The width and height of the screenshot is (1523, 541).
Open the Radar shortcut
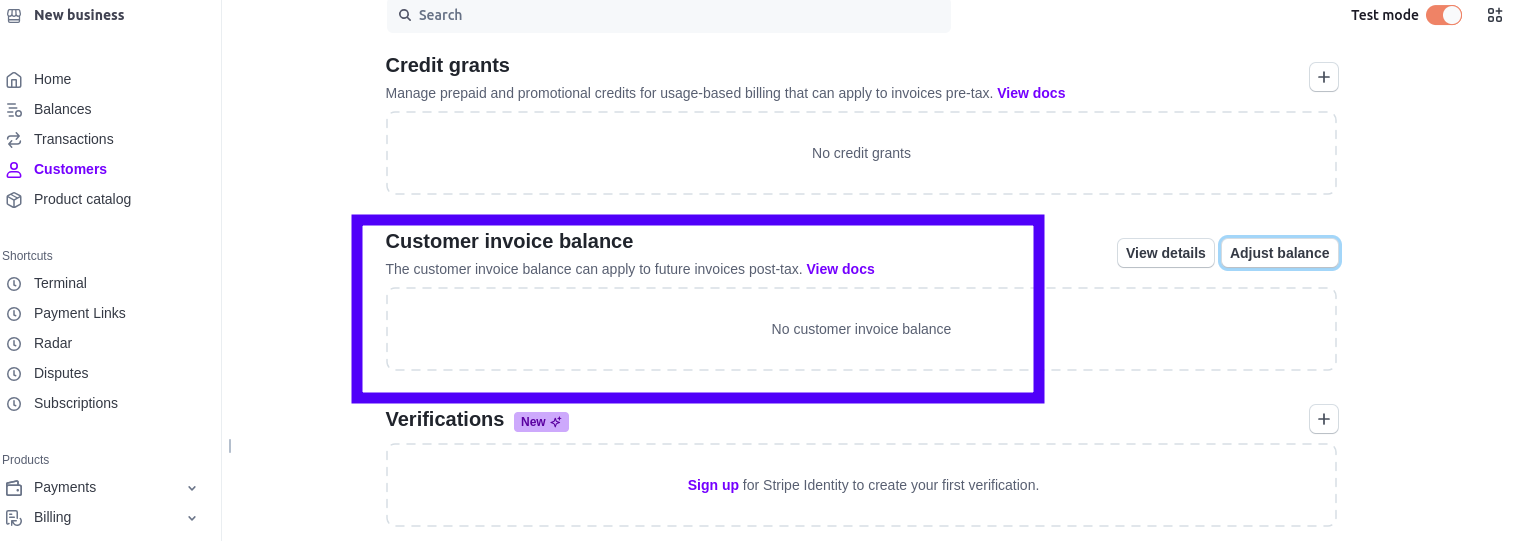[x=53, y=343]
